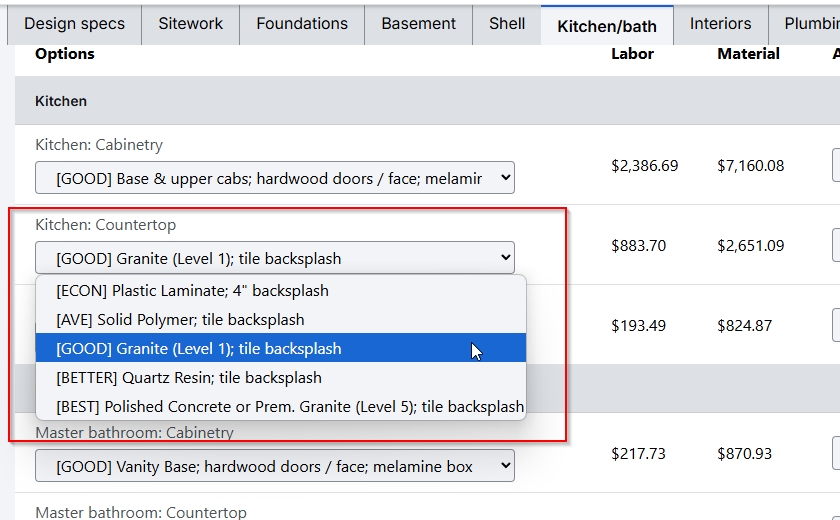Screen dimensions: 840x520
Task: Select the BEST Polished Concrete option
Action: click(x=290, y=407)
